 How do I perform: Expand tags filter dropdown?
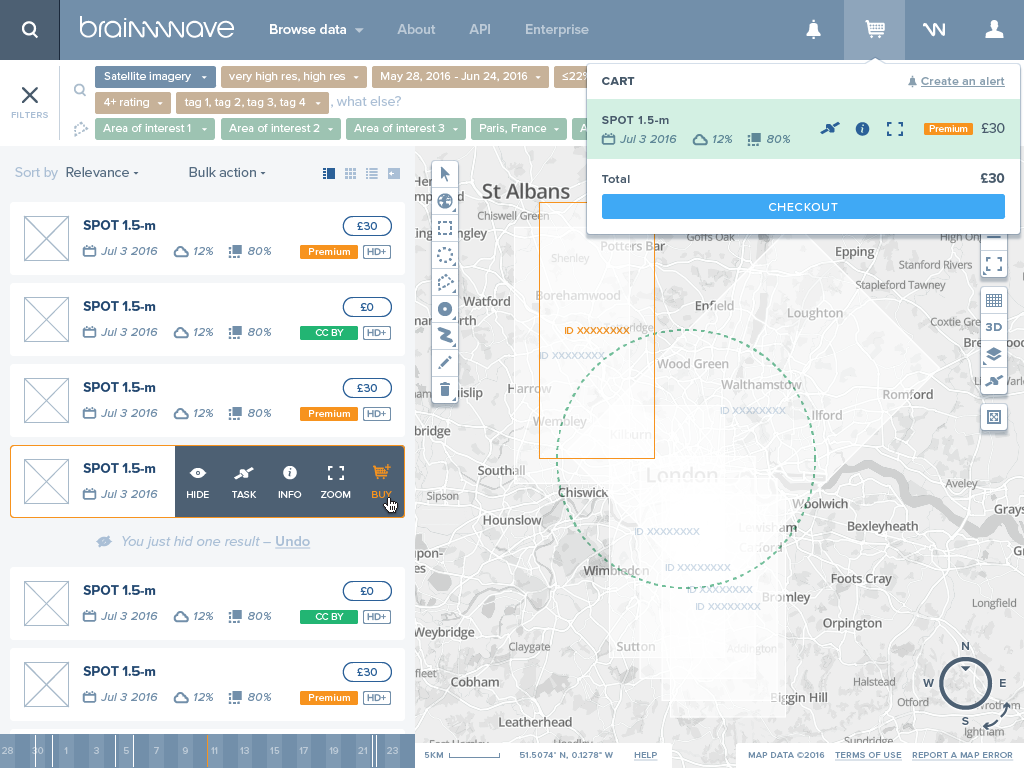tap(252, 103)
